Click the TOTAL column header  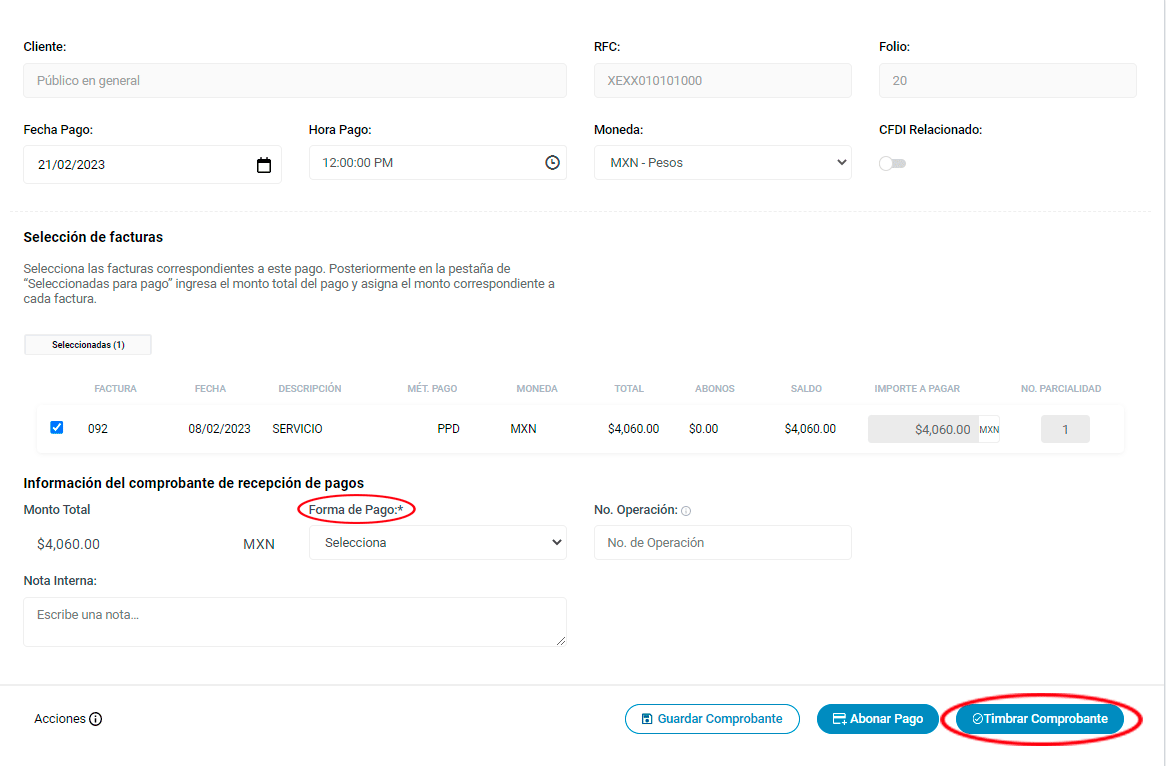(x=629, y=389)
